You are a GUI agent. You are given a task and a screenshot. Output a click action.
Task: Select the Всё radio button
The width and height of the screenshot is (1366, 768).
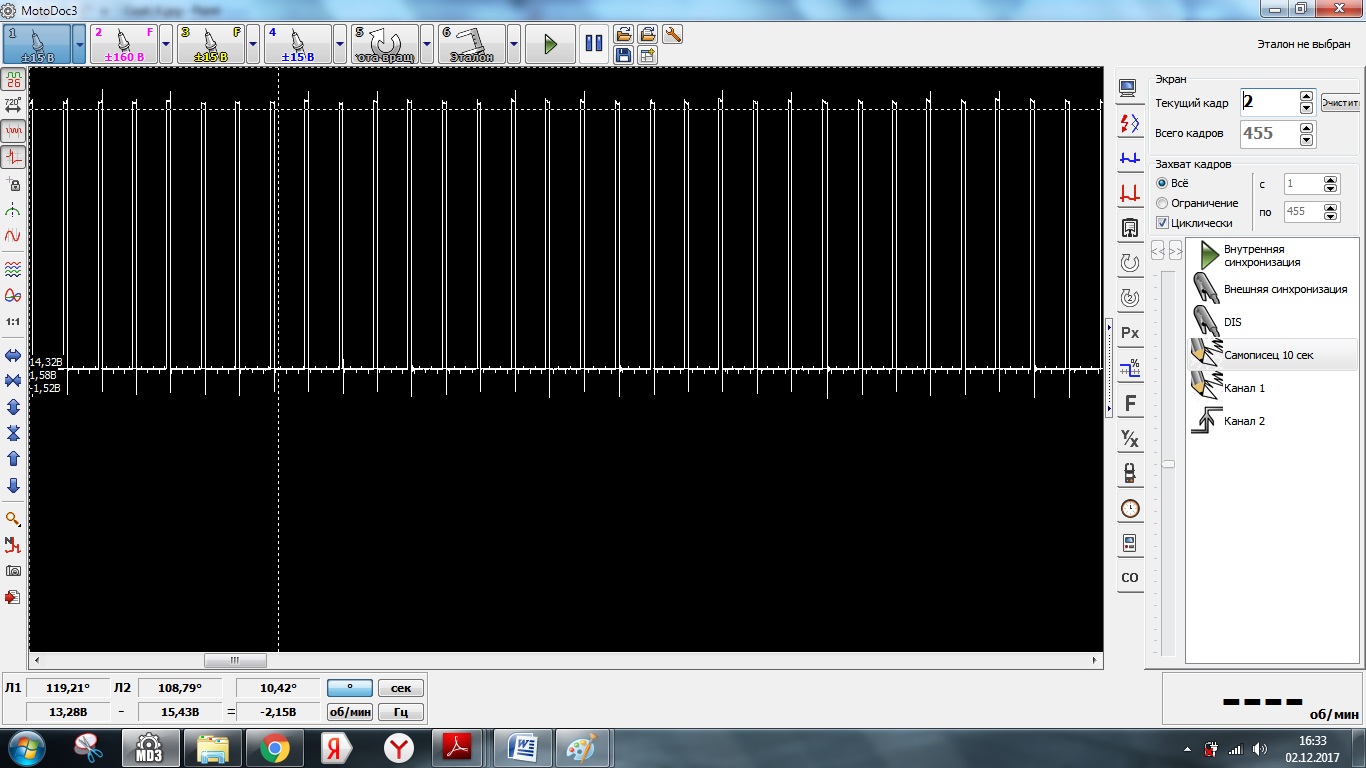1162,183
